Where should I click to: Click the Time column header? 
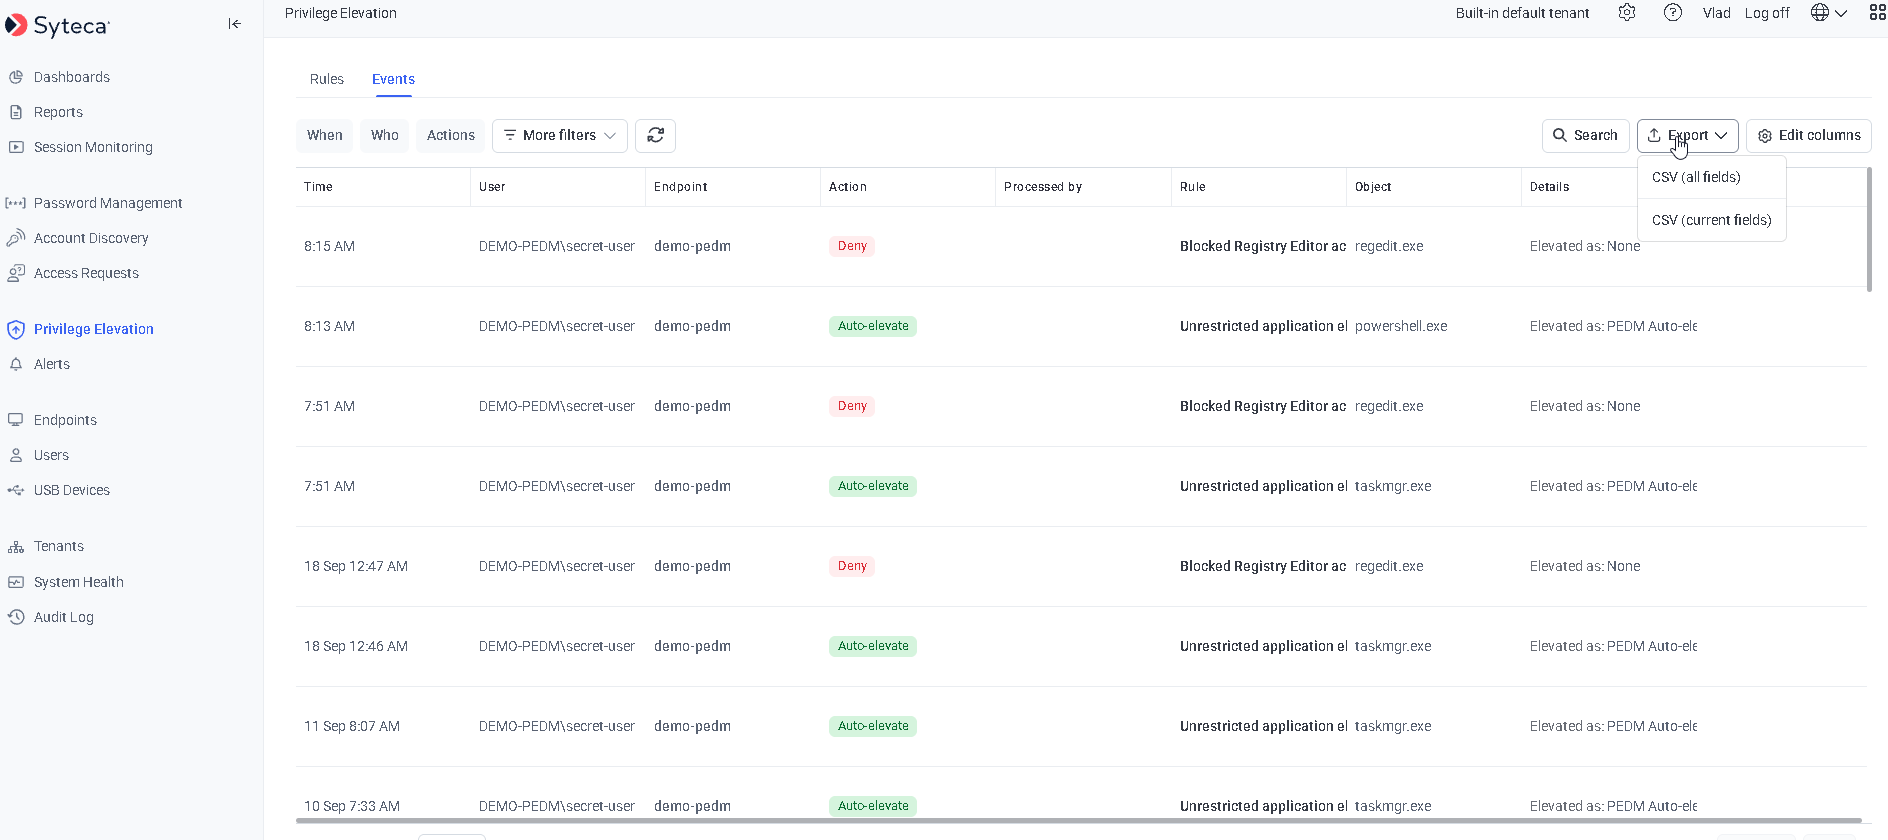[x=383, y=187]
